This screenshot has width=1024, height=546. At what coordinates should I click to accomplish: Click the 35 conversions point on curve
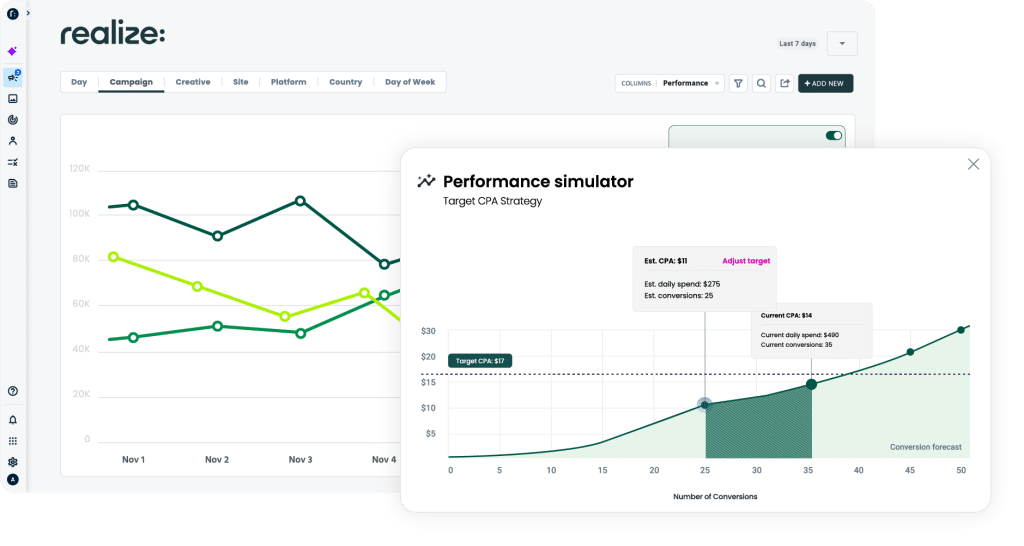click(x=811, y=384)
